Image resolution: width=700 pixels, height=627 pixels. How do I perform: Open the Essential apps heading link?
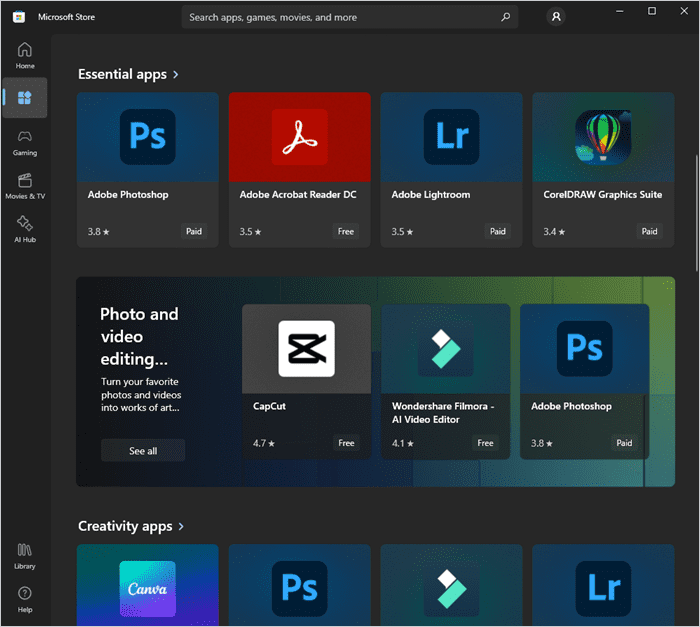pos(122,74)
